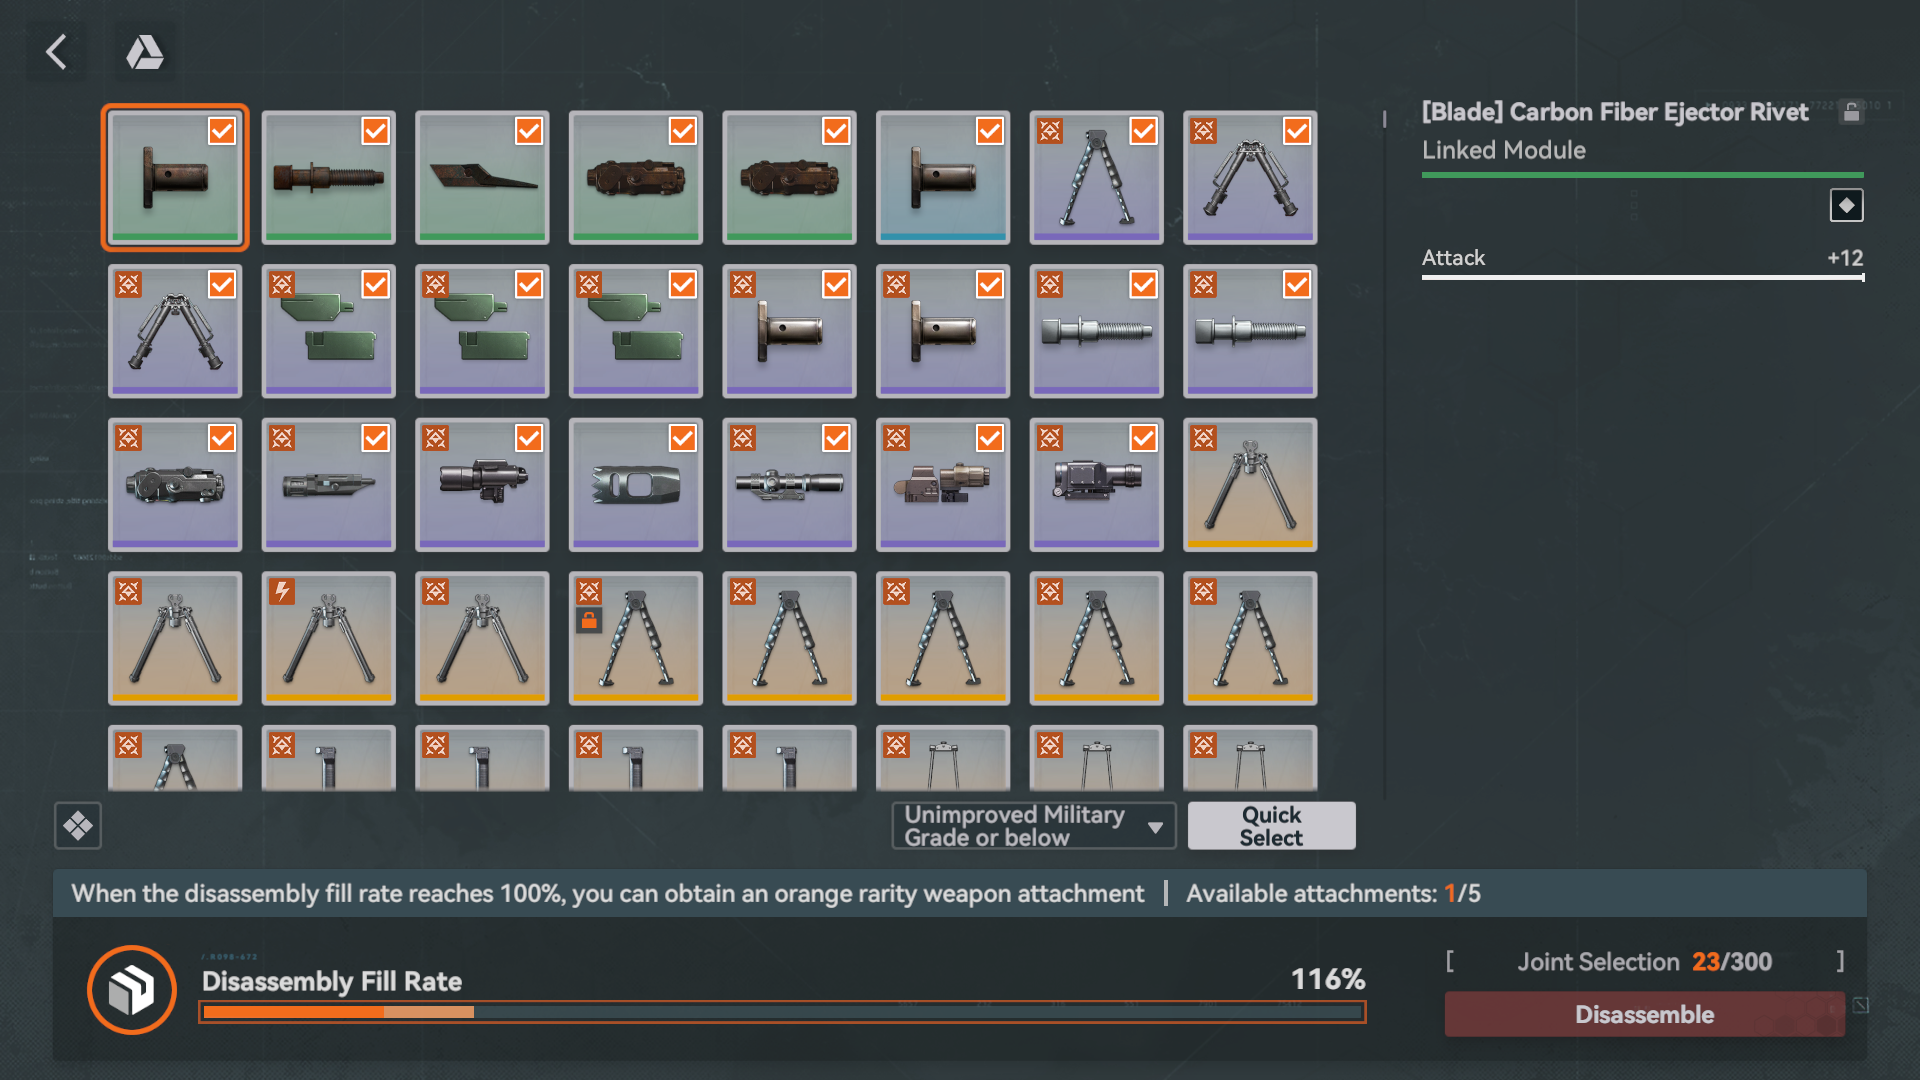
Task: Select the purple laser module box item
Action: [x=175, y=485]
